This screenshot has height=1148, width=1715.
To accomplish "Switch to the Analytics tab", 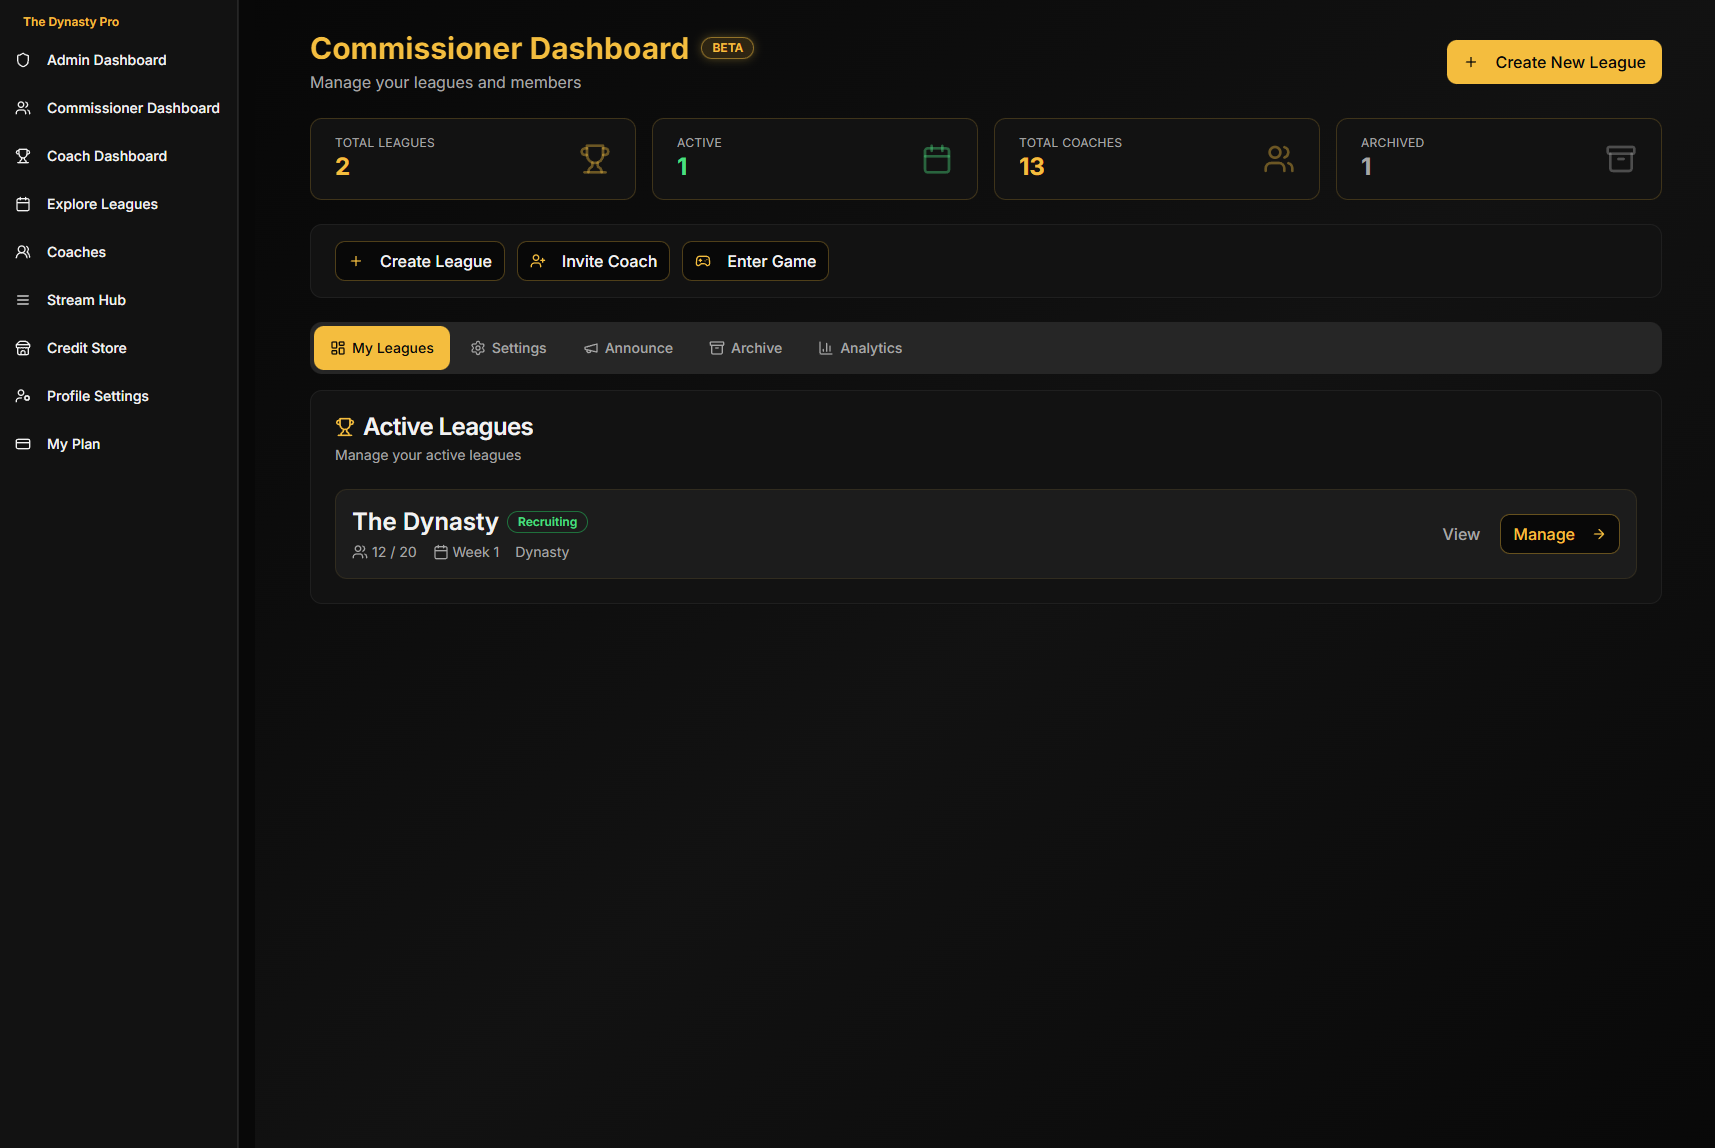I will [x=860, y=347].
